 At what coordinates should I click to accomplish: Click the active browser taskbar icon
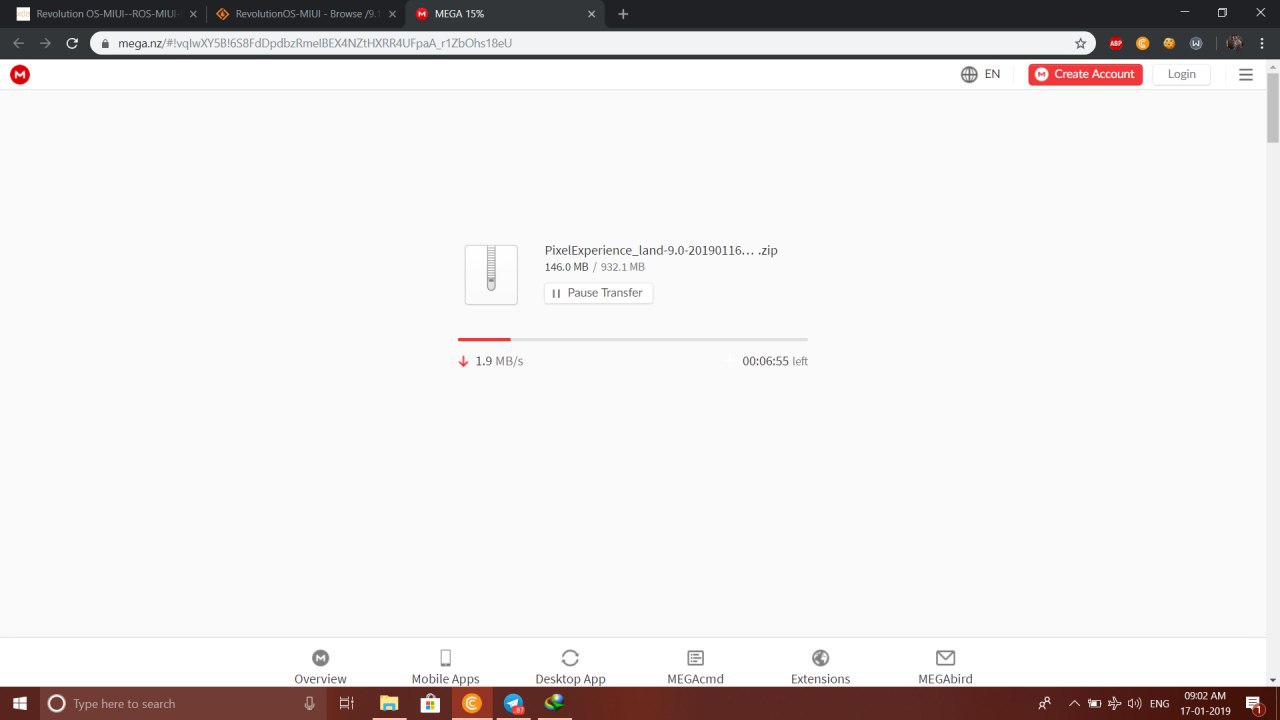pos(472,703)
